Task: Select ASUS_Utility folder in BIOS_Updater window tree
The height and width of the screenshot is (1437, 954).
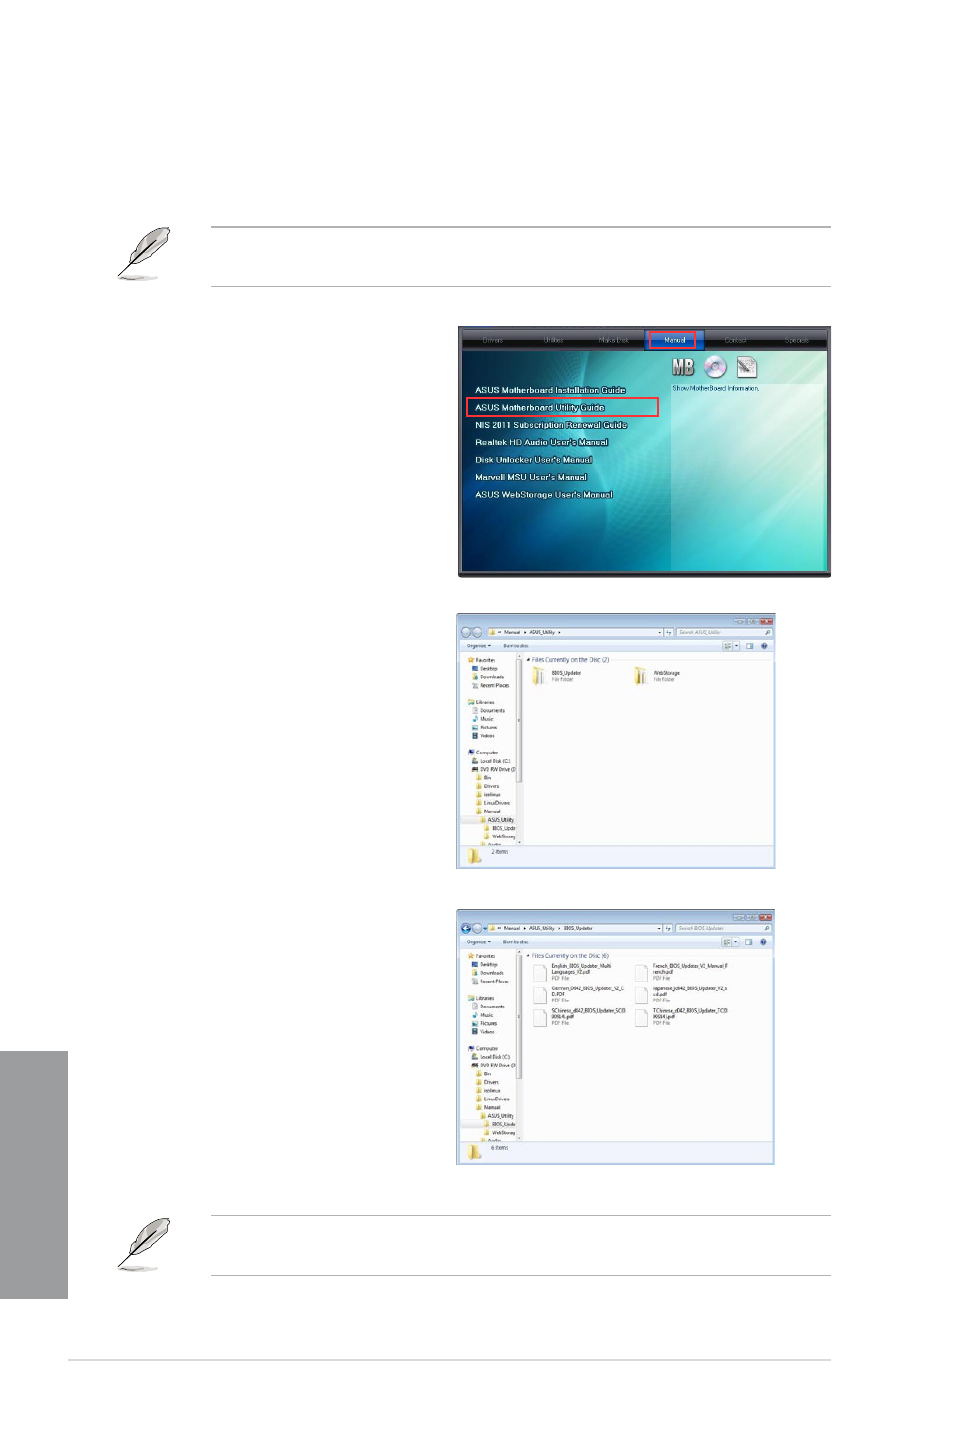Action: click(497, 1116)
